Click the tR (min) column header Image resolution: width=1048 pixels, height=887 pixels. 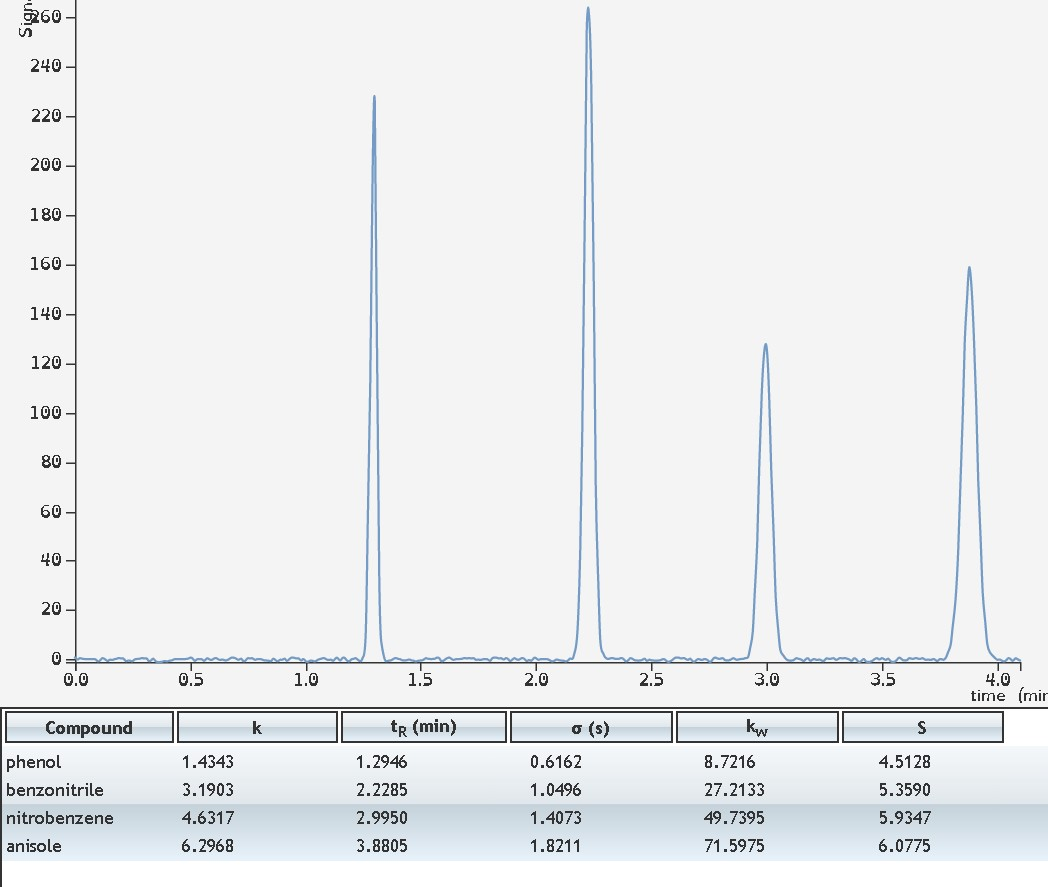(423, 727)
